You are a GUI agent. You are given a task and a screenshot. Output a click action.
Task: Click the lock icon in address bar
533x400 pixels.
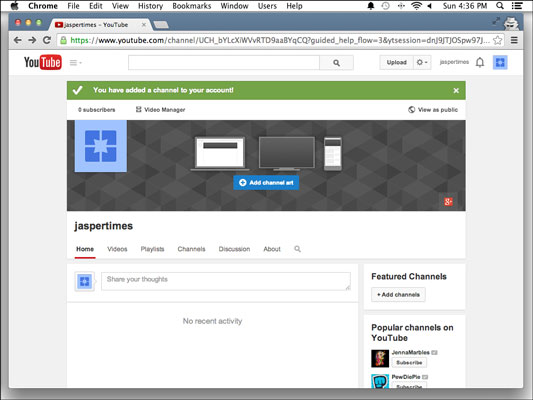[x=63, y=40]
